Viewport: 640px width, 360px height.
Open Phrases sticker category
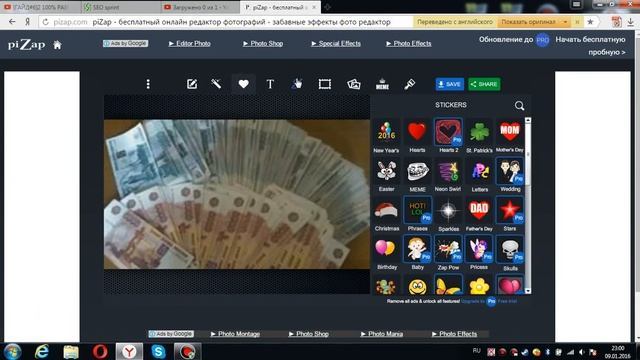tap(417, 214)
